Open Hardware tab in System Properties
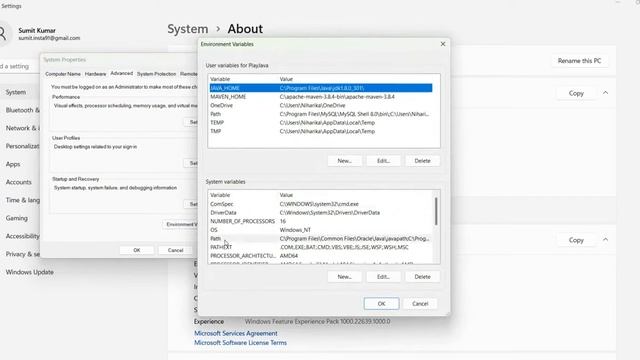 (x=96, y=74)
